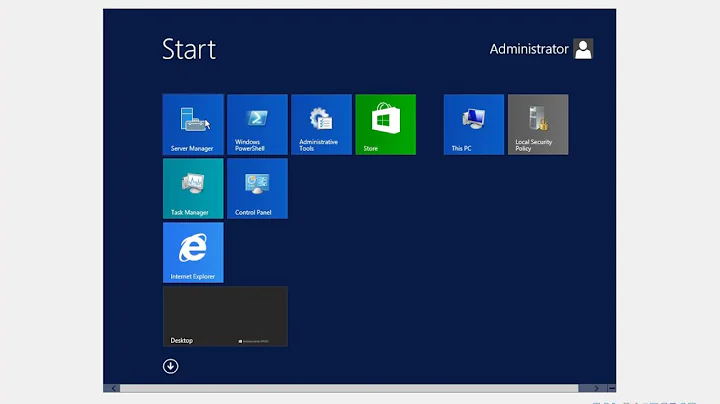Show all apps with down arrow
Viewport: 720px width, 404px height.
point(170,366)
